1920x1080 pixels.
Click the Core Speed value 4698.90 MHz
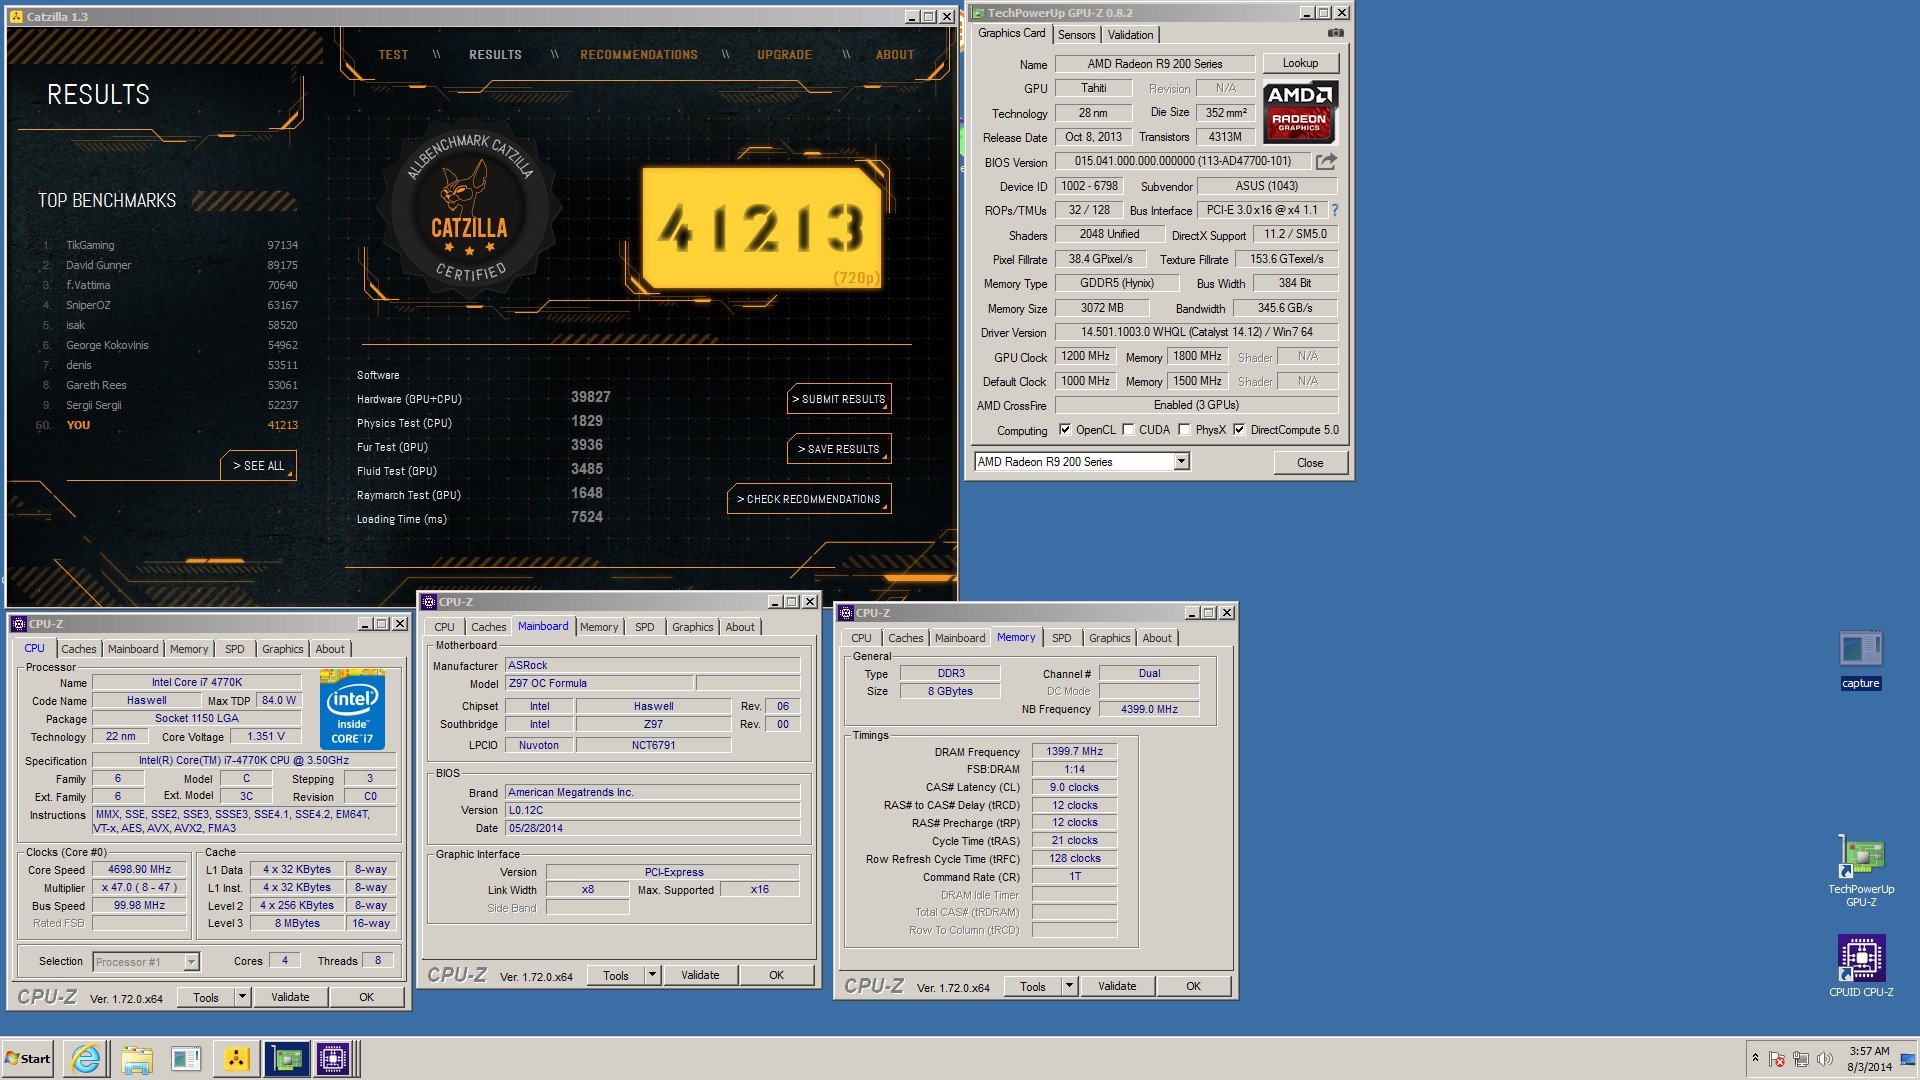(x=140, y=870)
